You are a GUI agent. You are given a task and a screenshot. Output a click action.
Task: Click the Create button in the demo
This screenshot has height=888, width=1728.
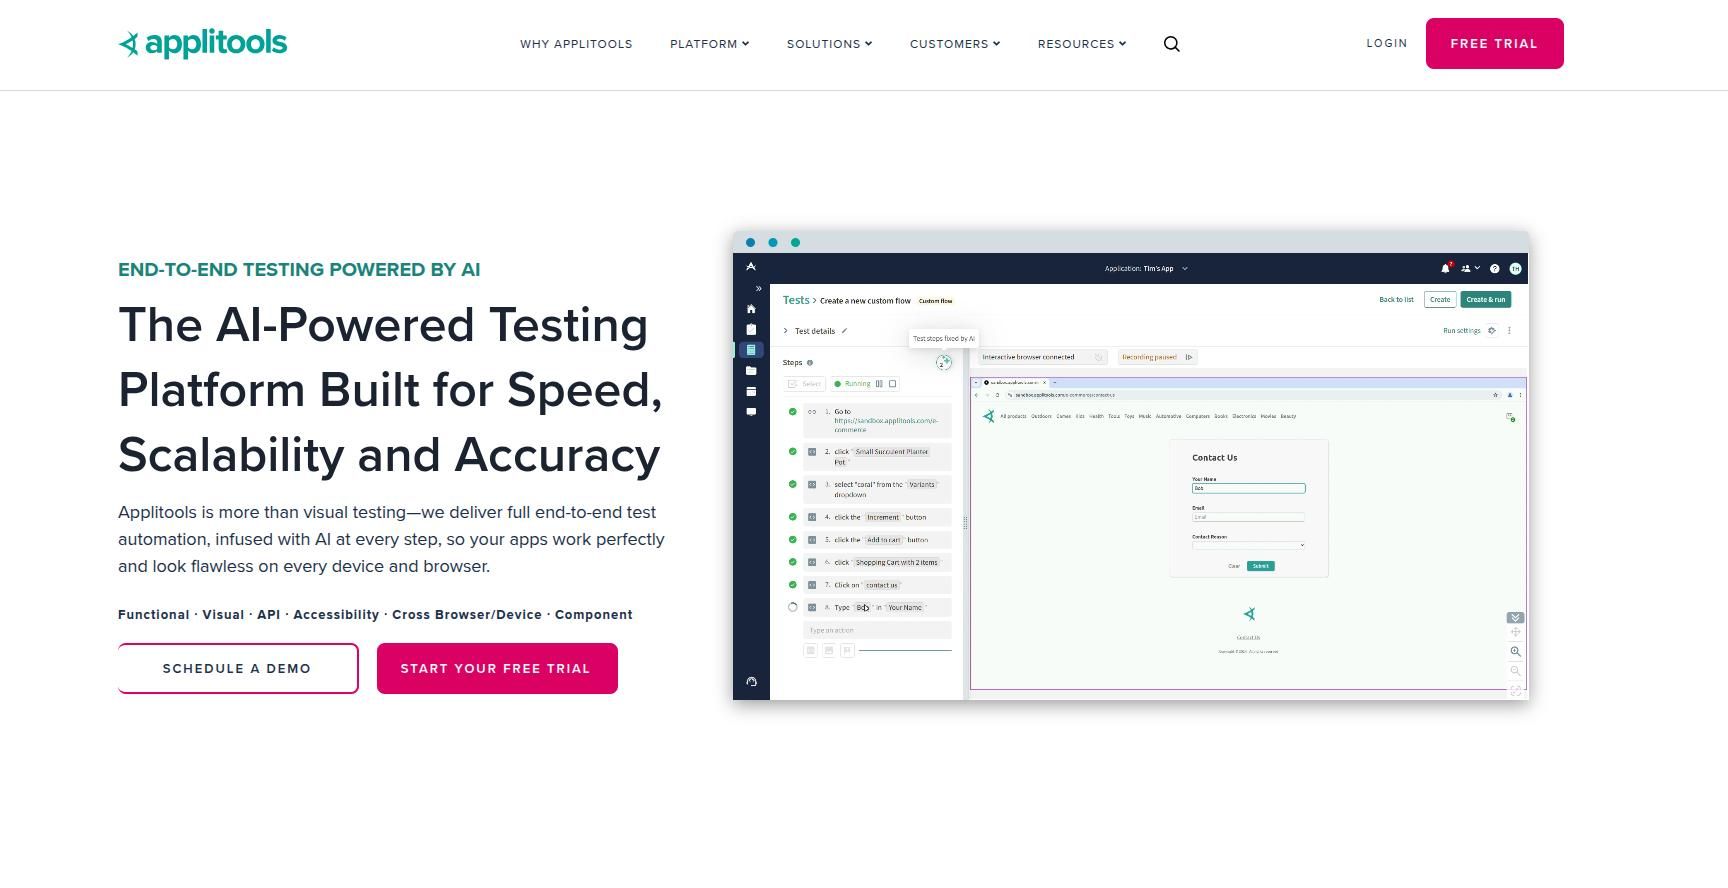1440,299
